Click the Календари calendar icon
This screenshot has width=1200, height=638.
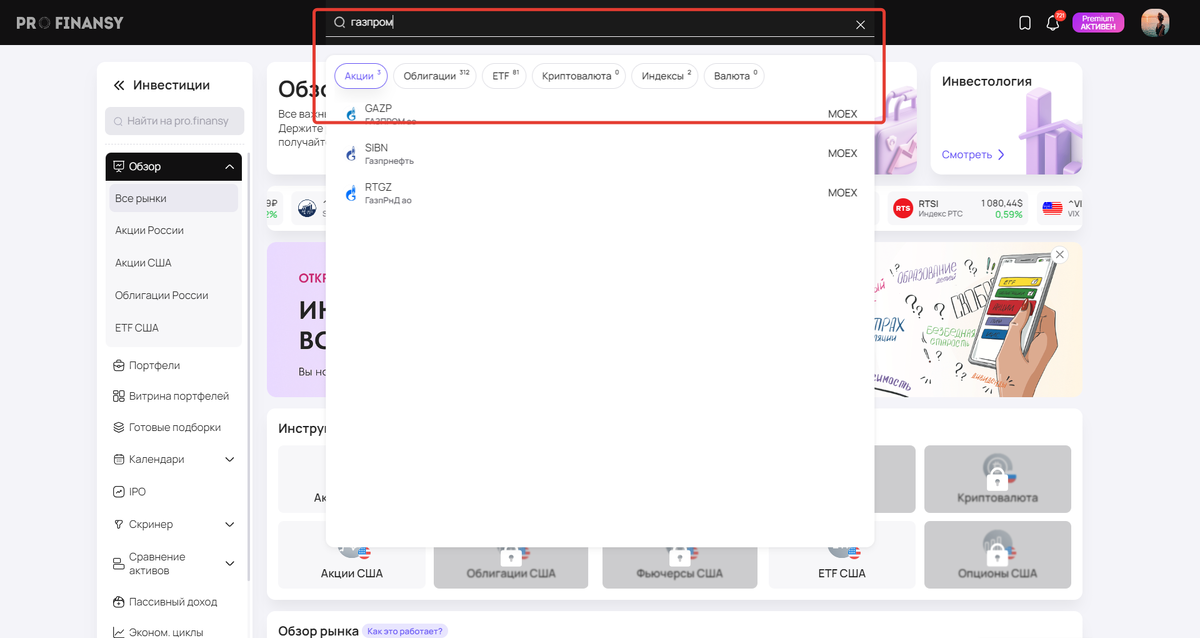119,459
